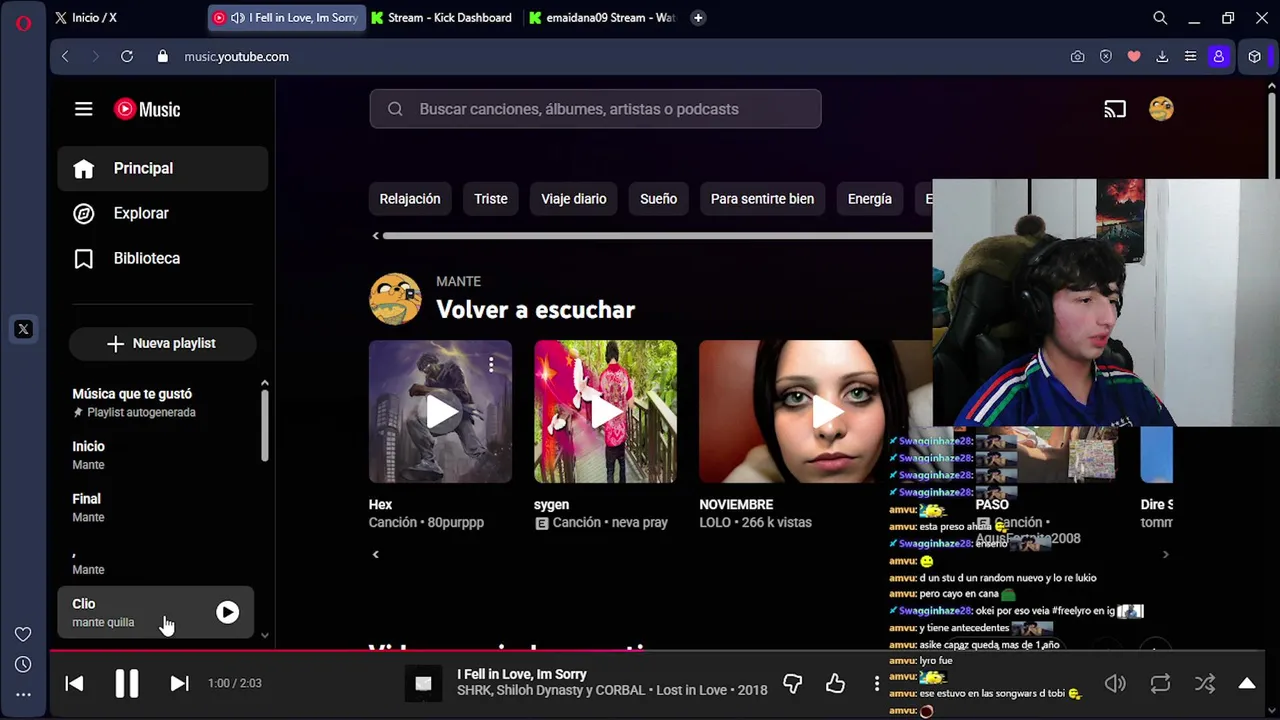The height and width of the screenshot is (720, 1280).
Task: Create a Nueva playlist
Action: [162, 343]
